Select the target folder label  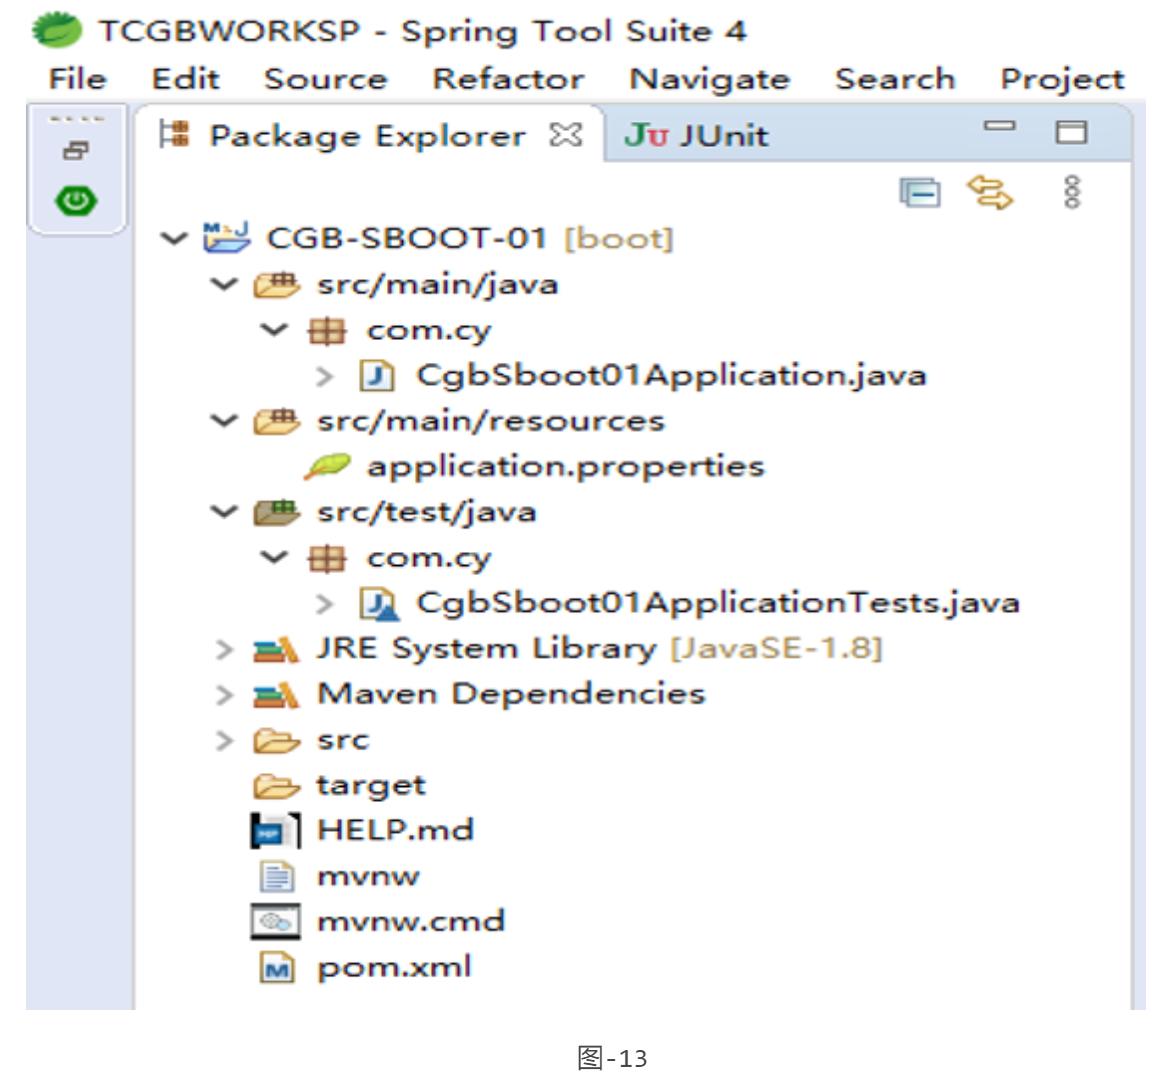point(371,787)
